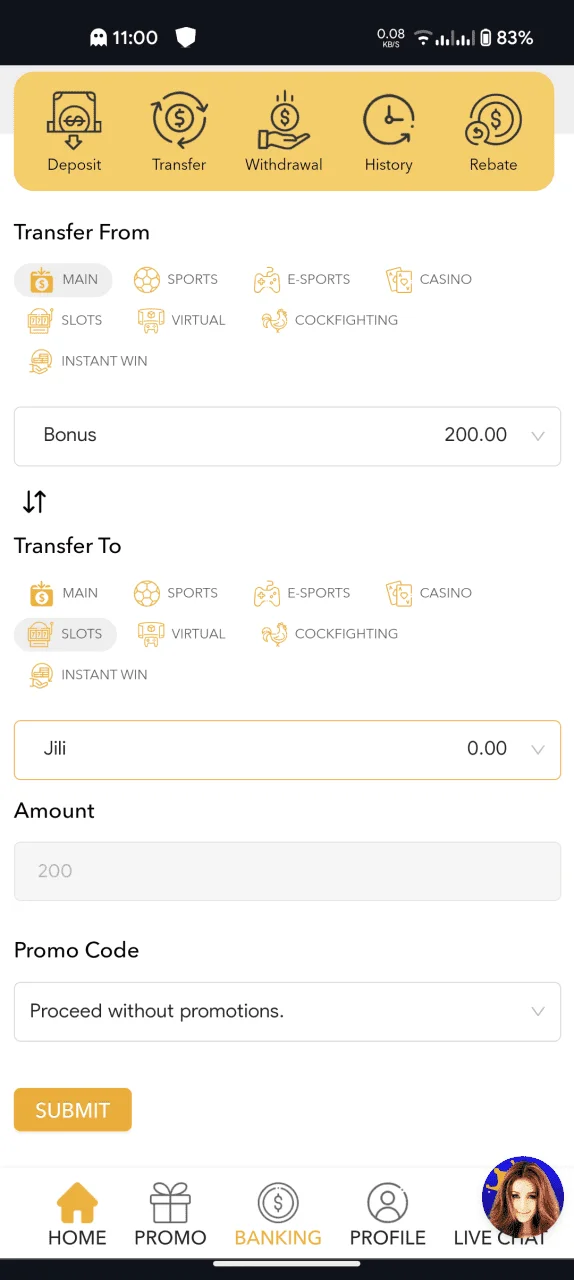The height and width of the screenshot is (1280, 574).
Task: Choose Cockfighting wallet under Transfer From
Action: (330, 320)
